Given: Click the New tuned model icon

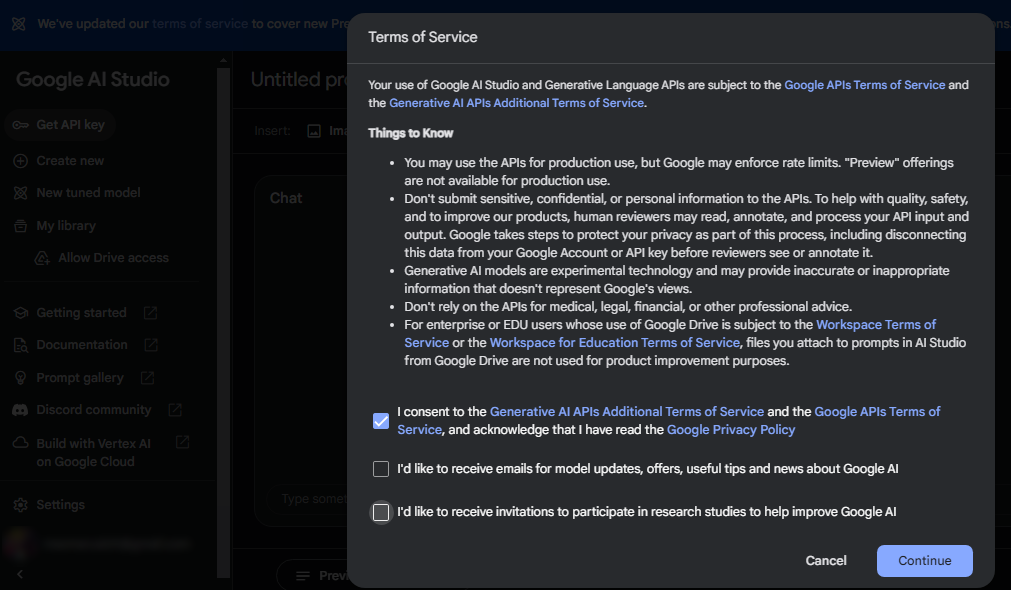Looking at the screenshot, I should pos(21,193).
